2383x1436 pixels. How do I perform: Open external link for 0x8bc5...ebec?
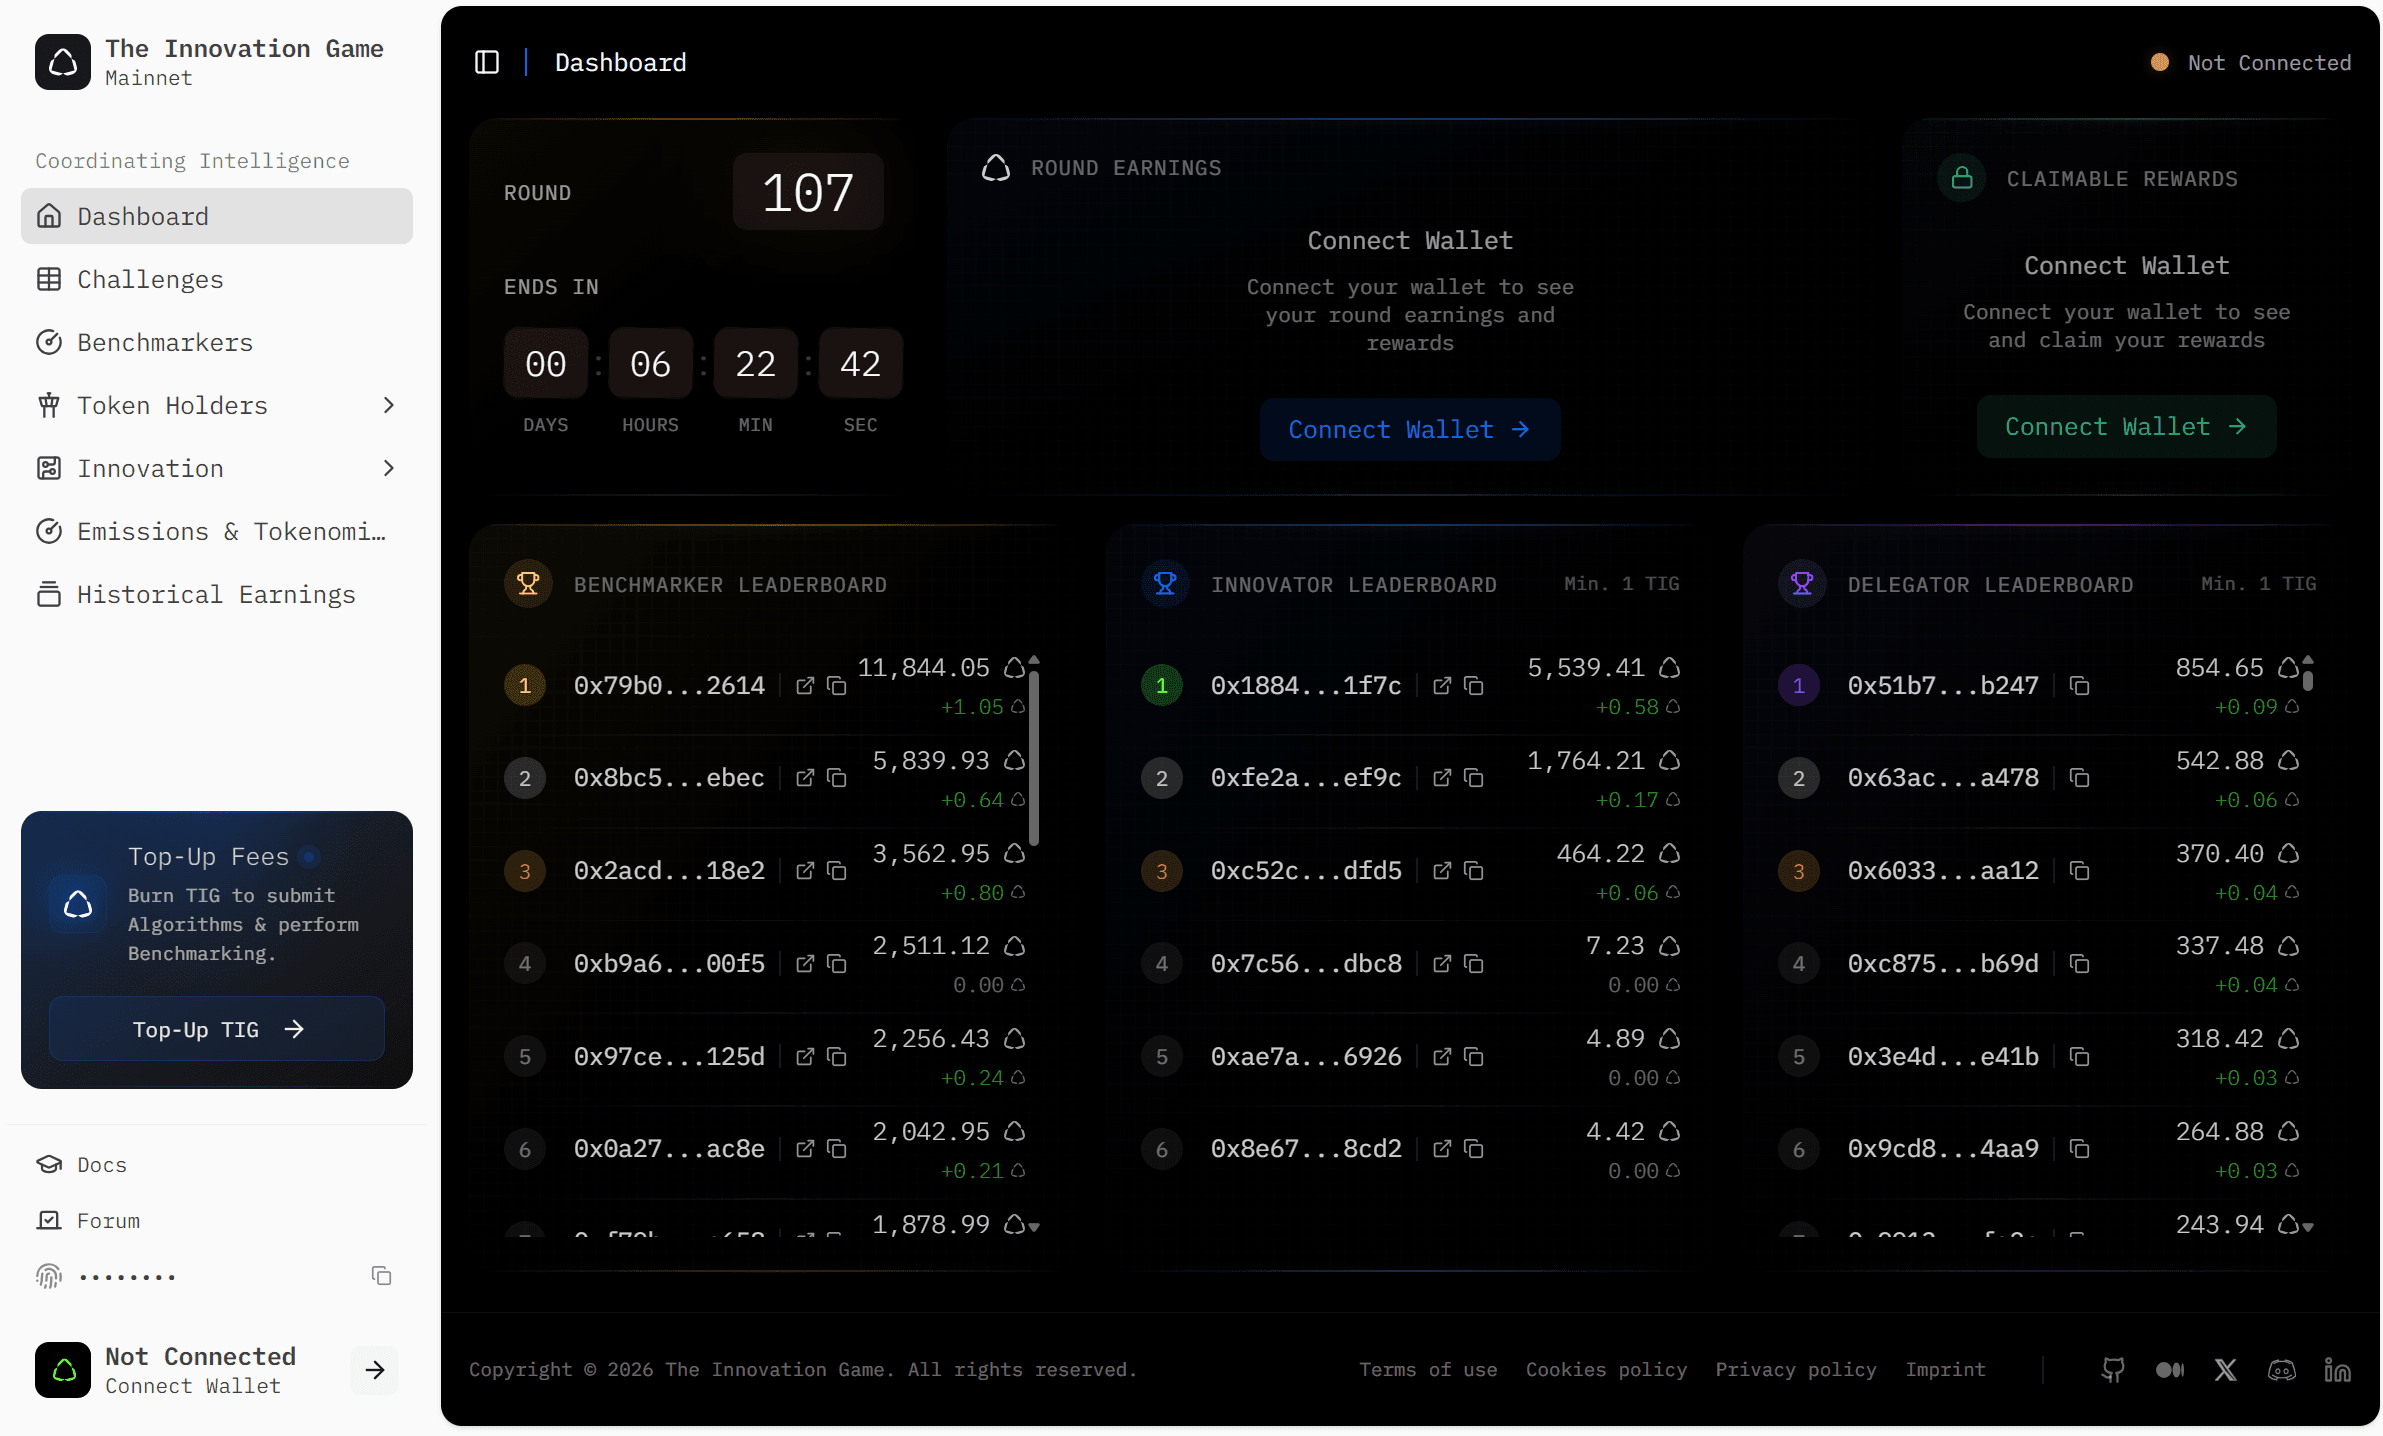805,778
